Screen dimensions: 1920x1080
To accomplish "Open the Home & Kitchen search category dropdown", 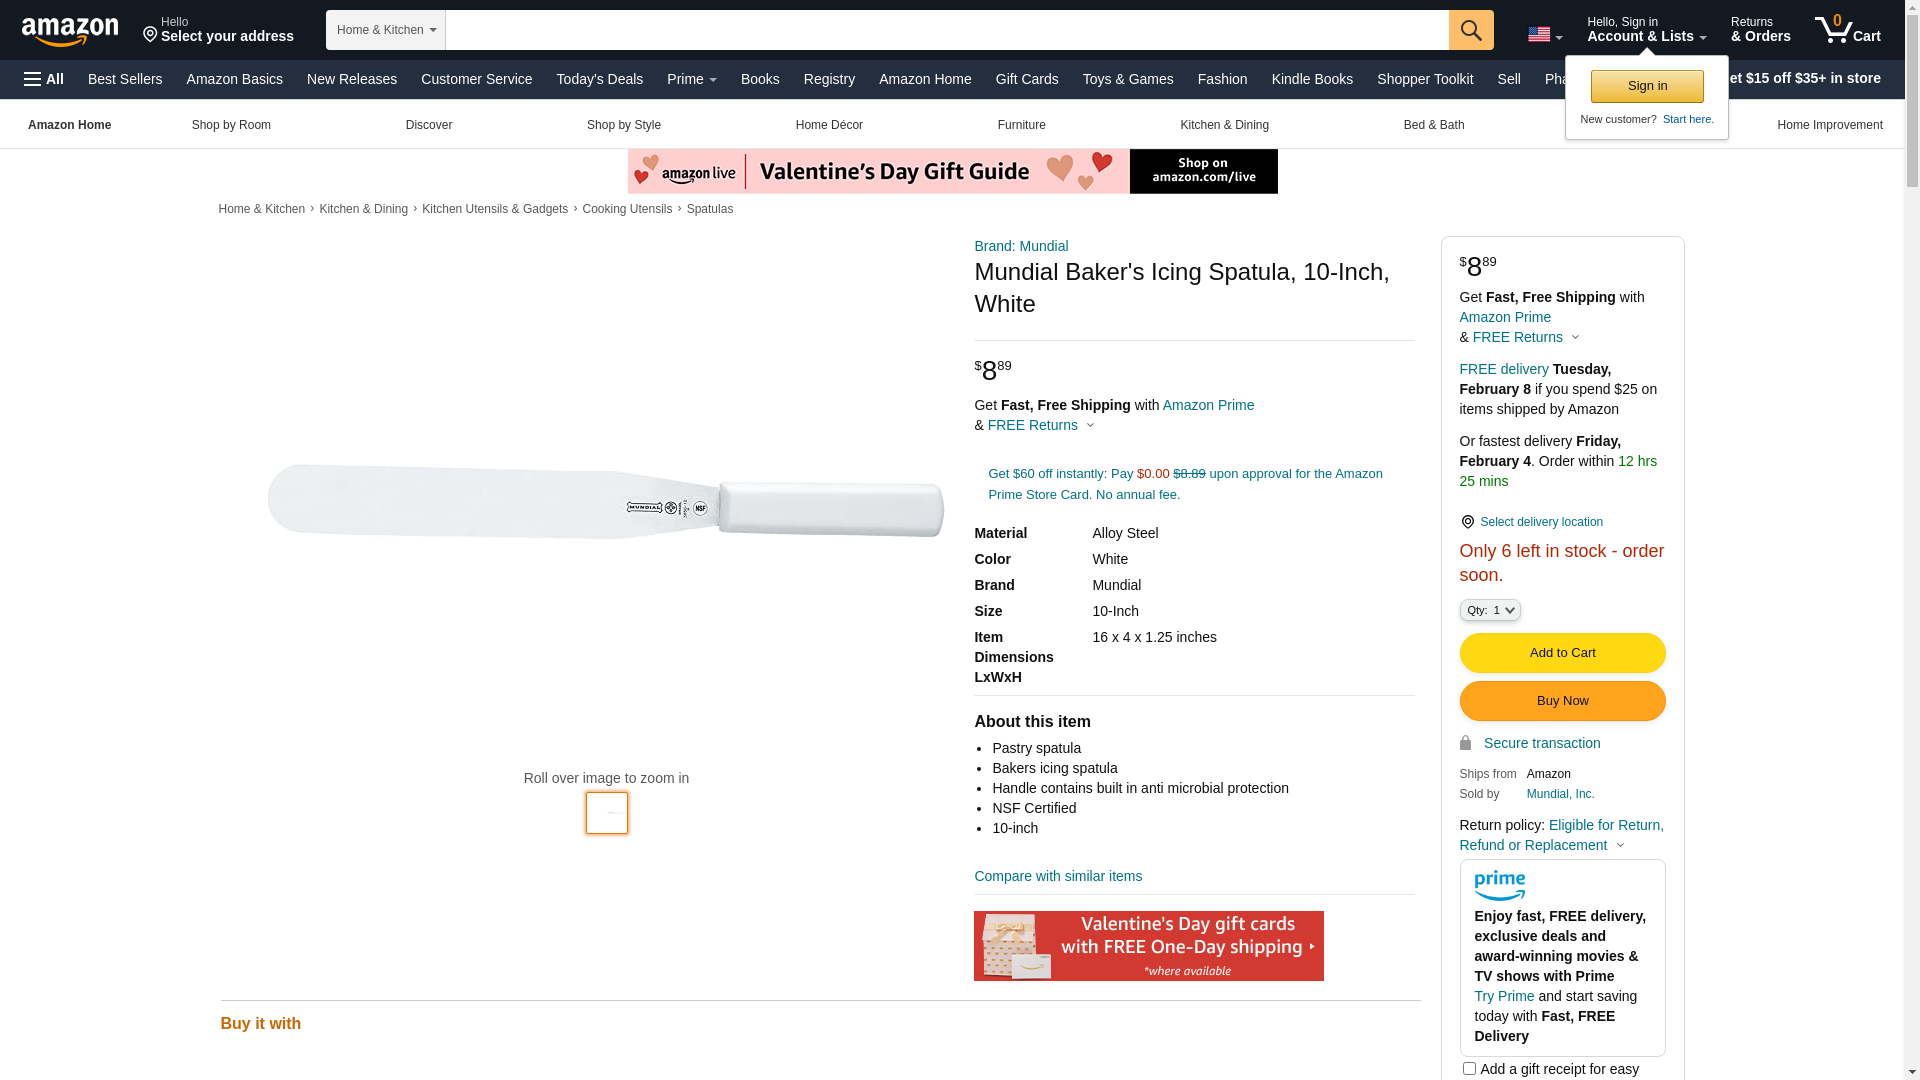I will tap(385, 30).
